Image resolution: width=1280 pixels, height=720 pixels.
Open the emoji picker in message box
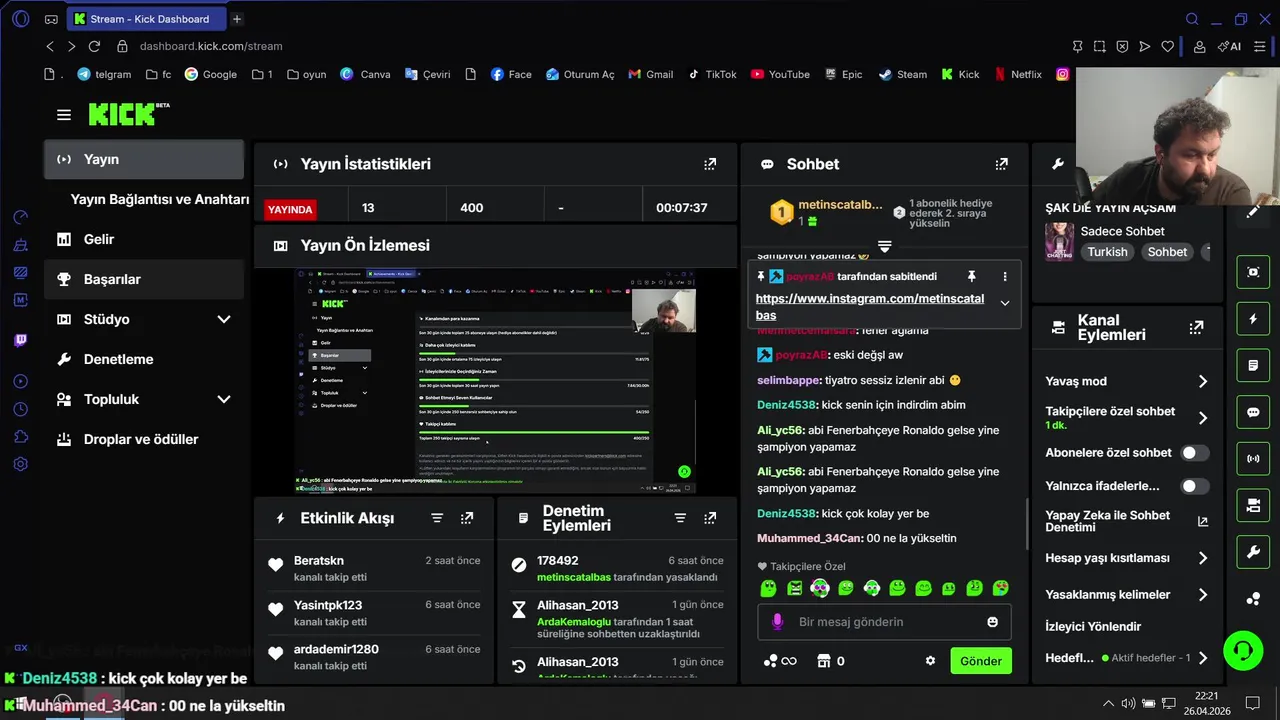(x=992, y=622)
